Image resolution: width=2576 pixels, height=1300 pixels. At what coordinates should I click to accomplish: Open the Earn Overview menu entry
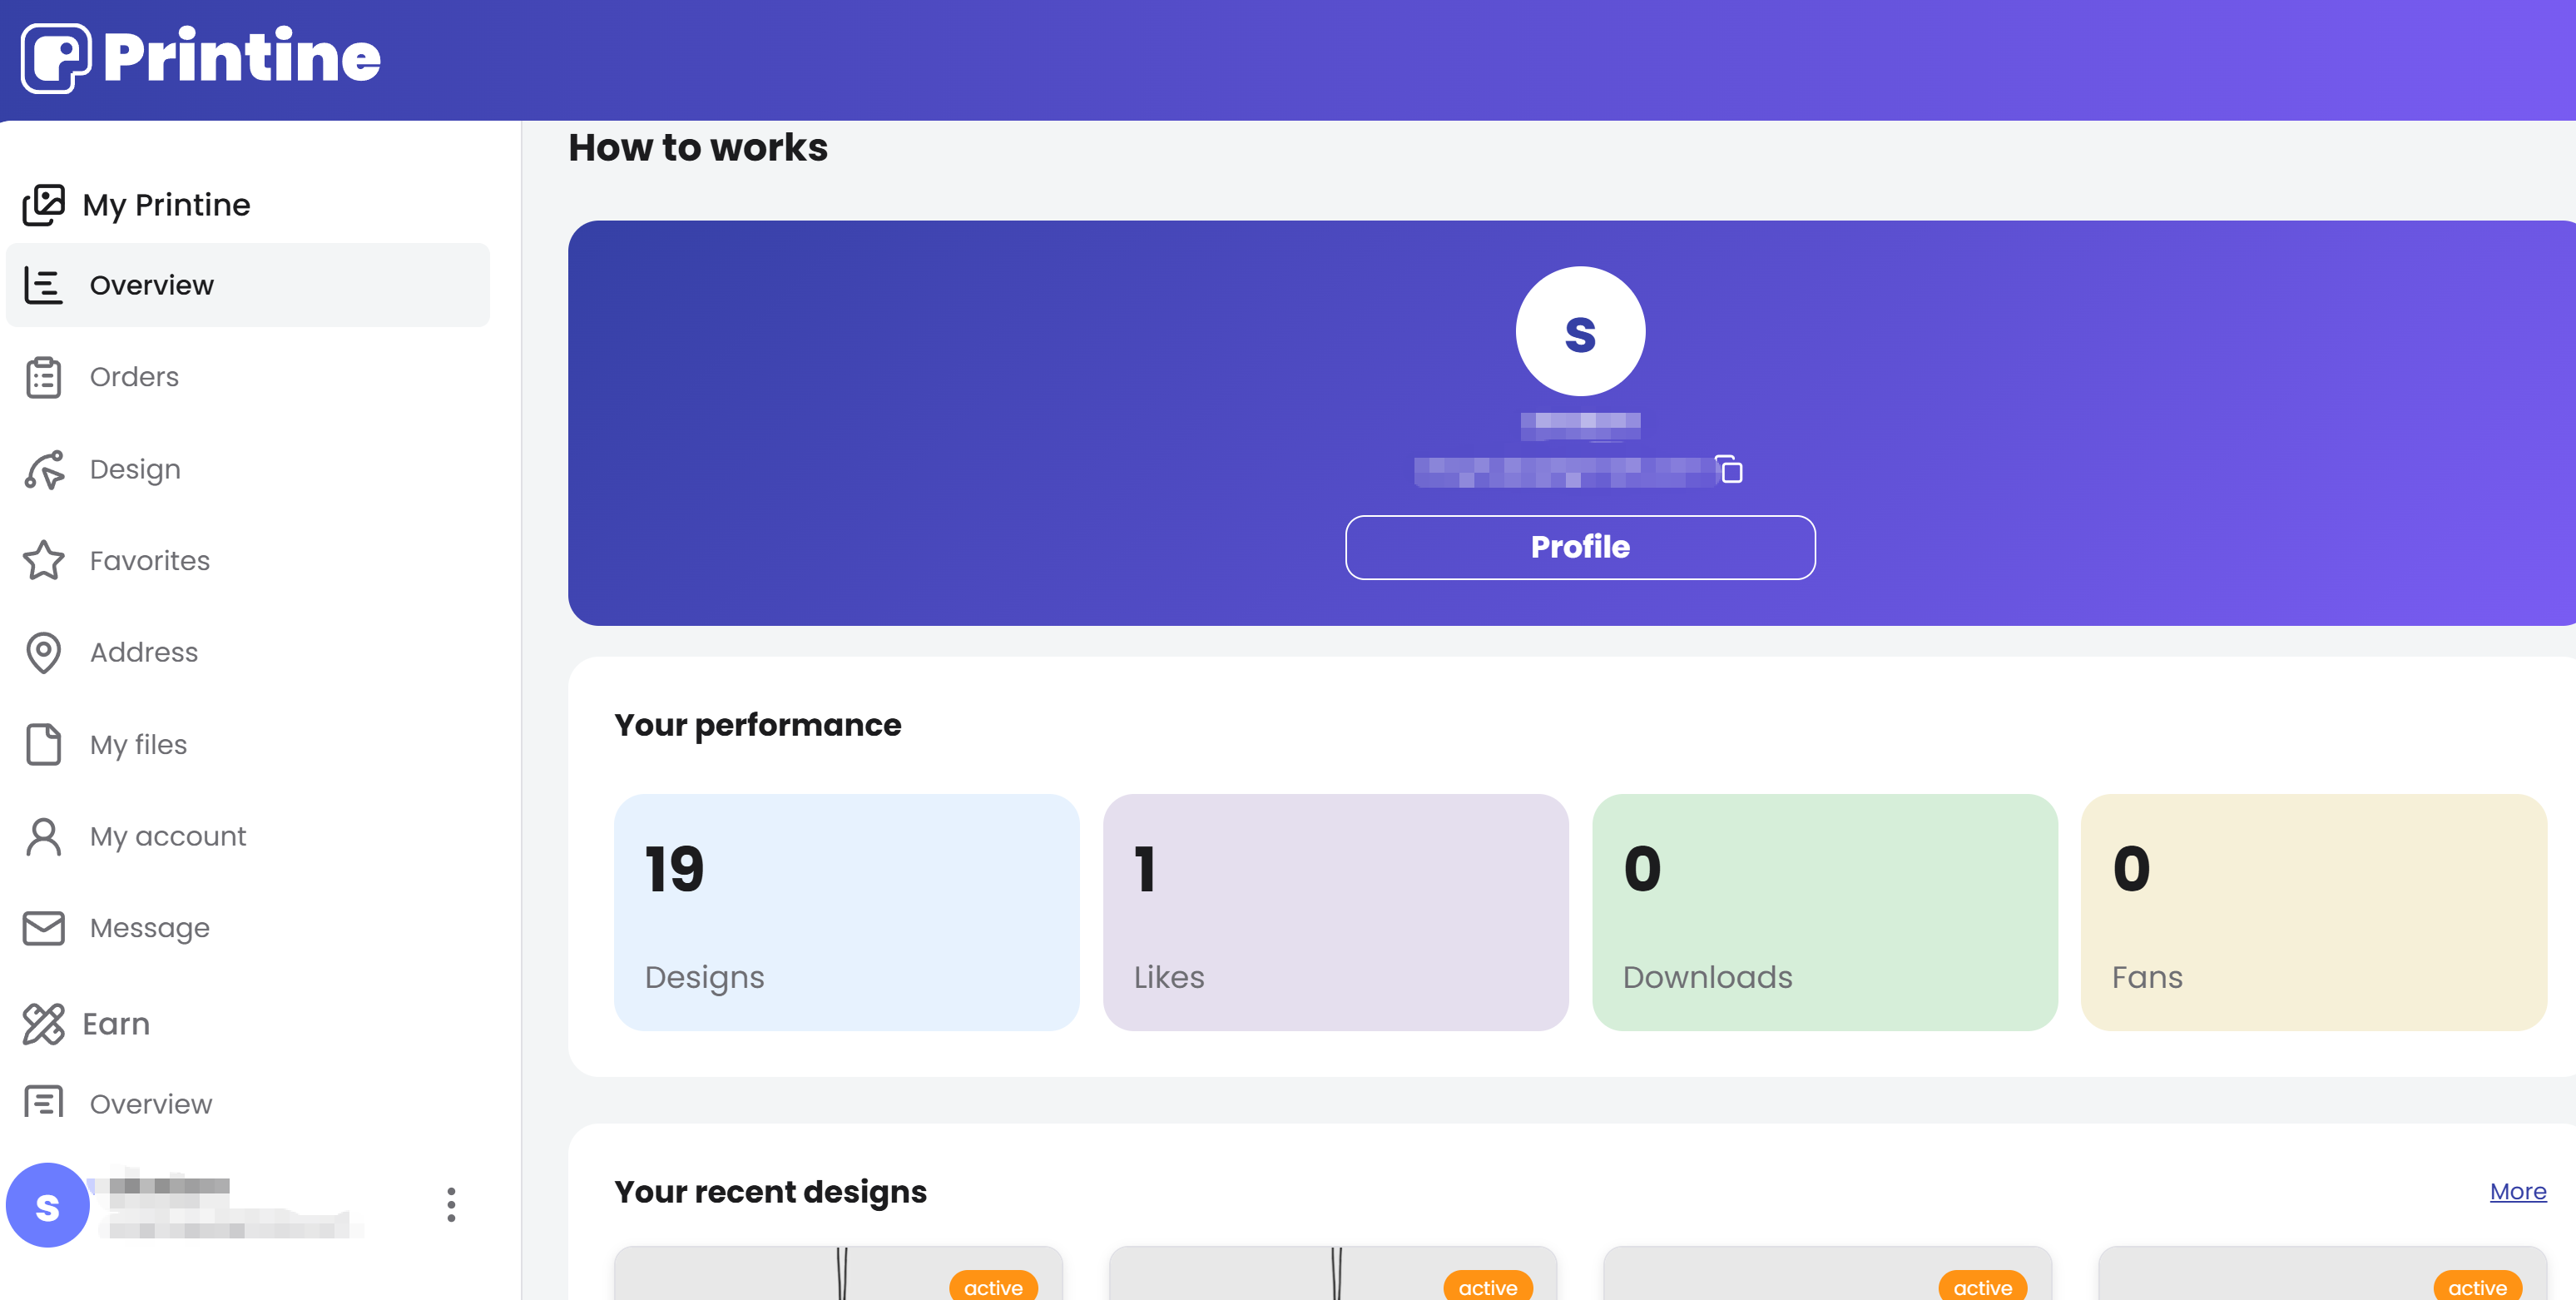(150, 1104)
